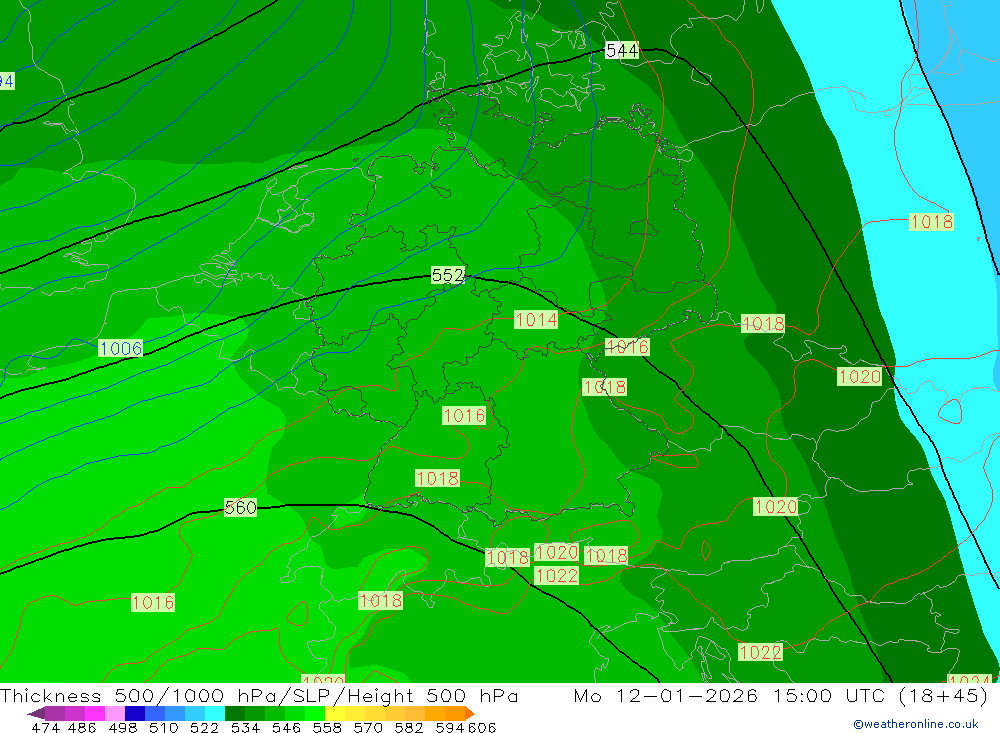This screenshot has height=733, width=1000.
Task: Click the 594 legend value
Action: point(449,727)
